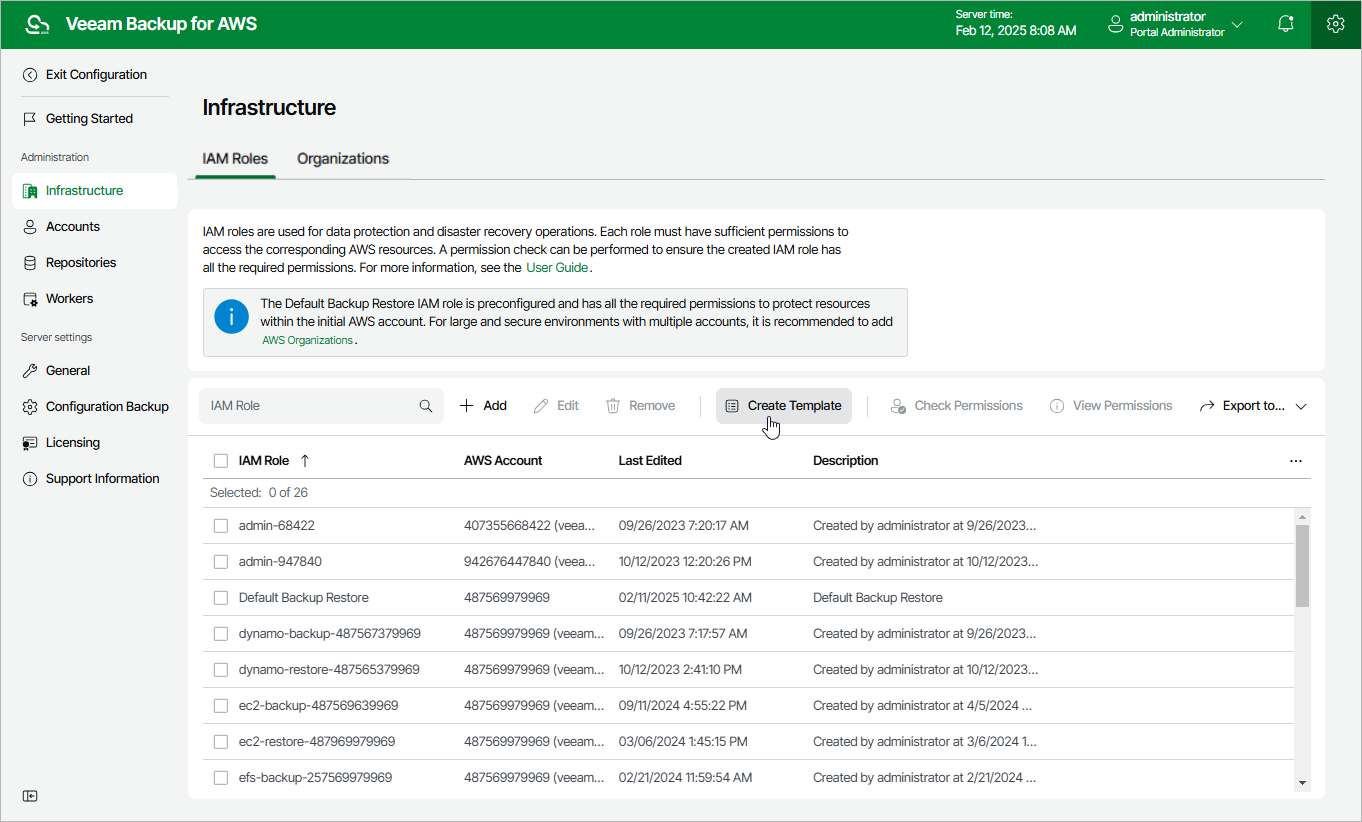Sort by the Last Edited column header
The image size is (1362, 822).
[x=650, y=461]
